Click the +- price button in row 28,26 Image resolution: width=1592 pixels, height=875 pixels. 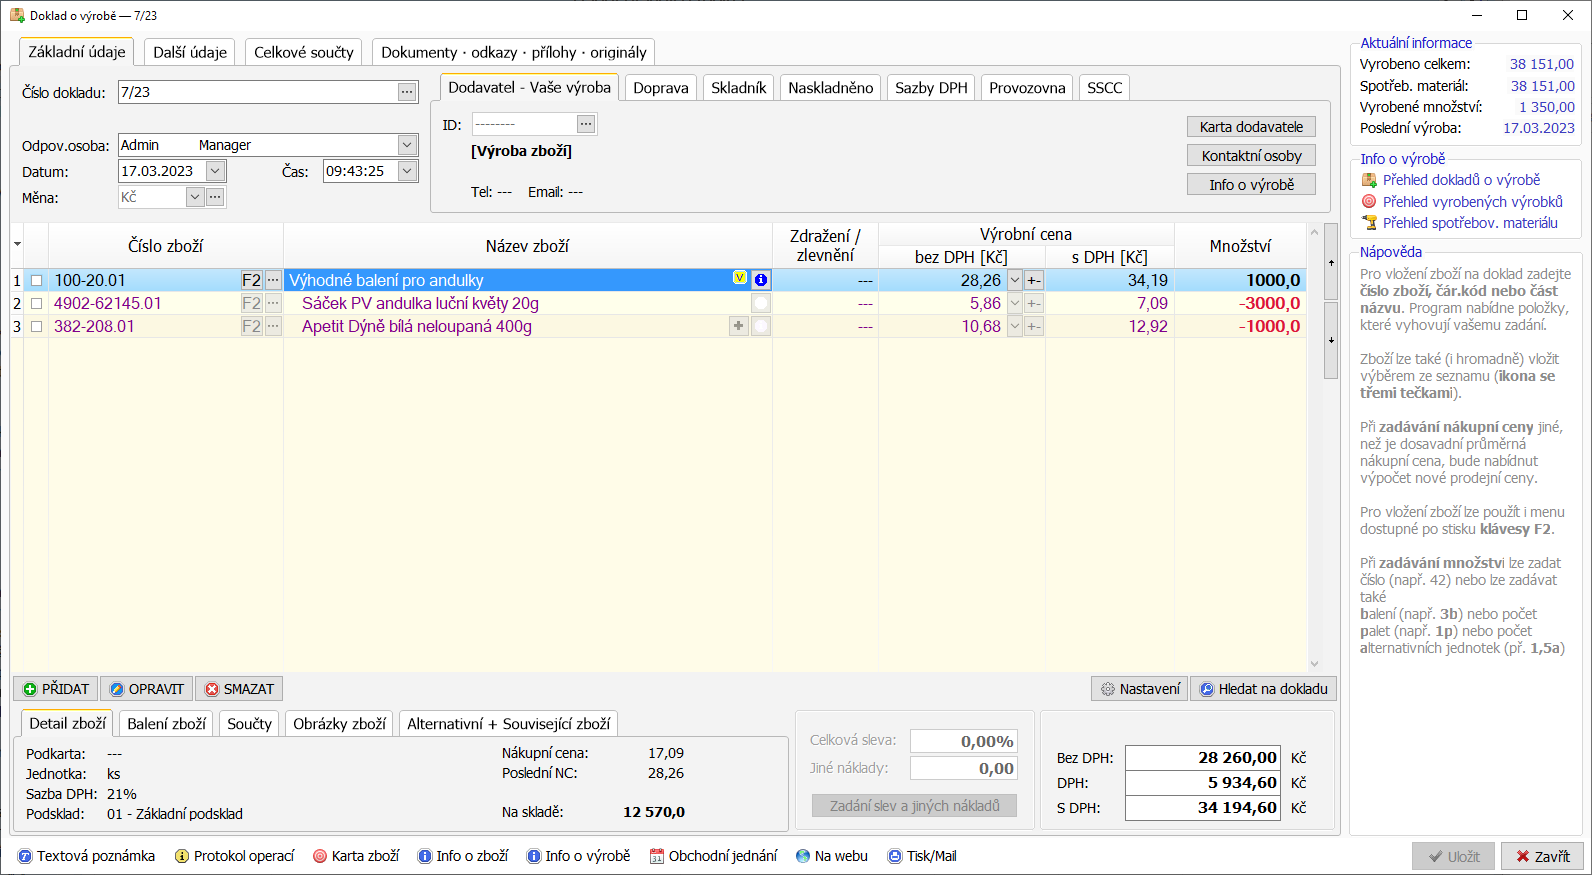1034,280
